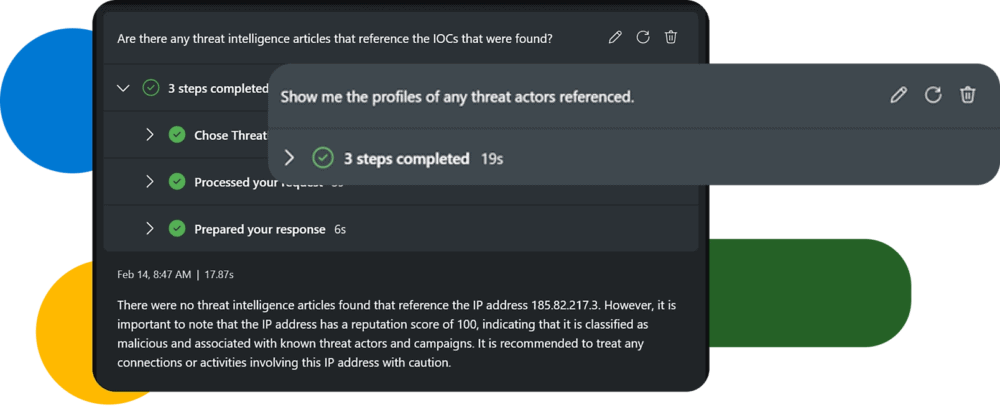
Task: Click green checkmark beside Prepared your response
Action: pyautogui.click(x=177, y=228)
